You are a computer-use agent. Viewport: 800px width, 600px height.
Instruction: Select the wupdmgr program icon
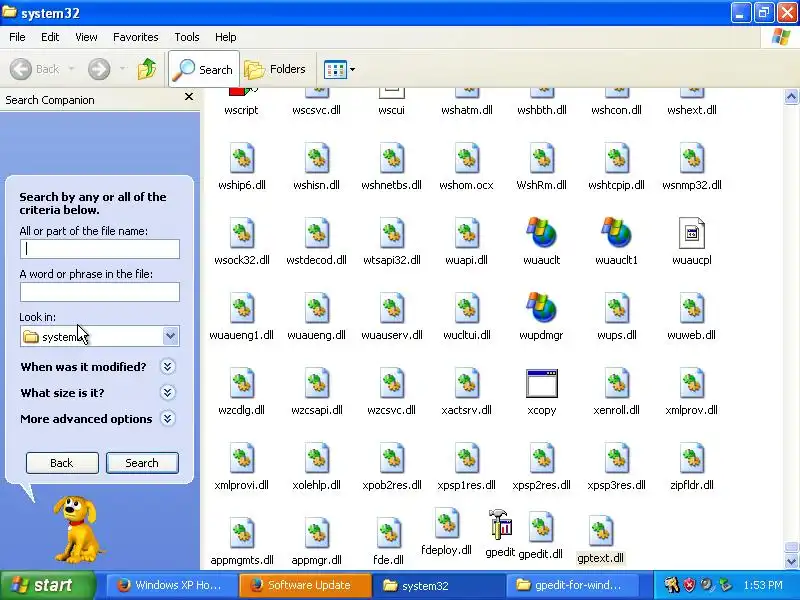coord(541,308)
